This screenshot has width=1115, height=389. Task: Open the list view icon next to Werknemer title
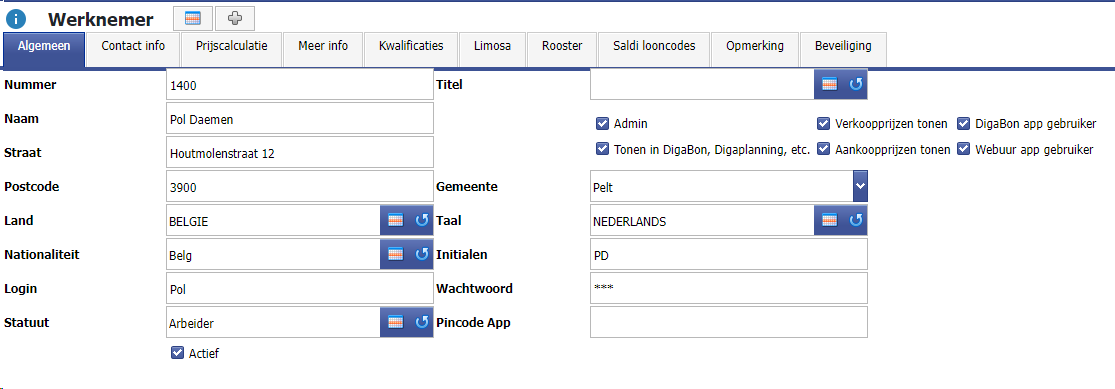(x=193, y=19)
